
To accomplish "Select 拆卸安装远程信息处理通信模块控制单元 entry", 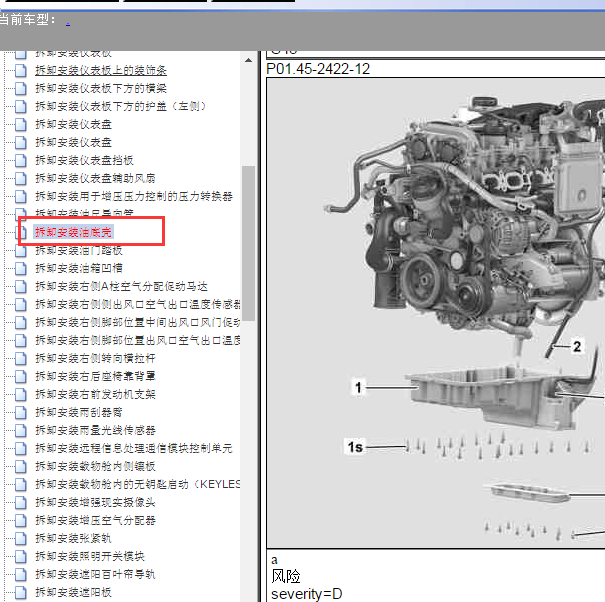I will click(x=134, y=448).
